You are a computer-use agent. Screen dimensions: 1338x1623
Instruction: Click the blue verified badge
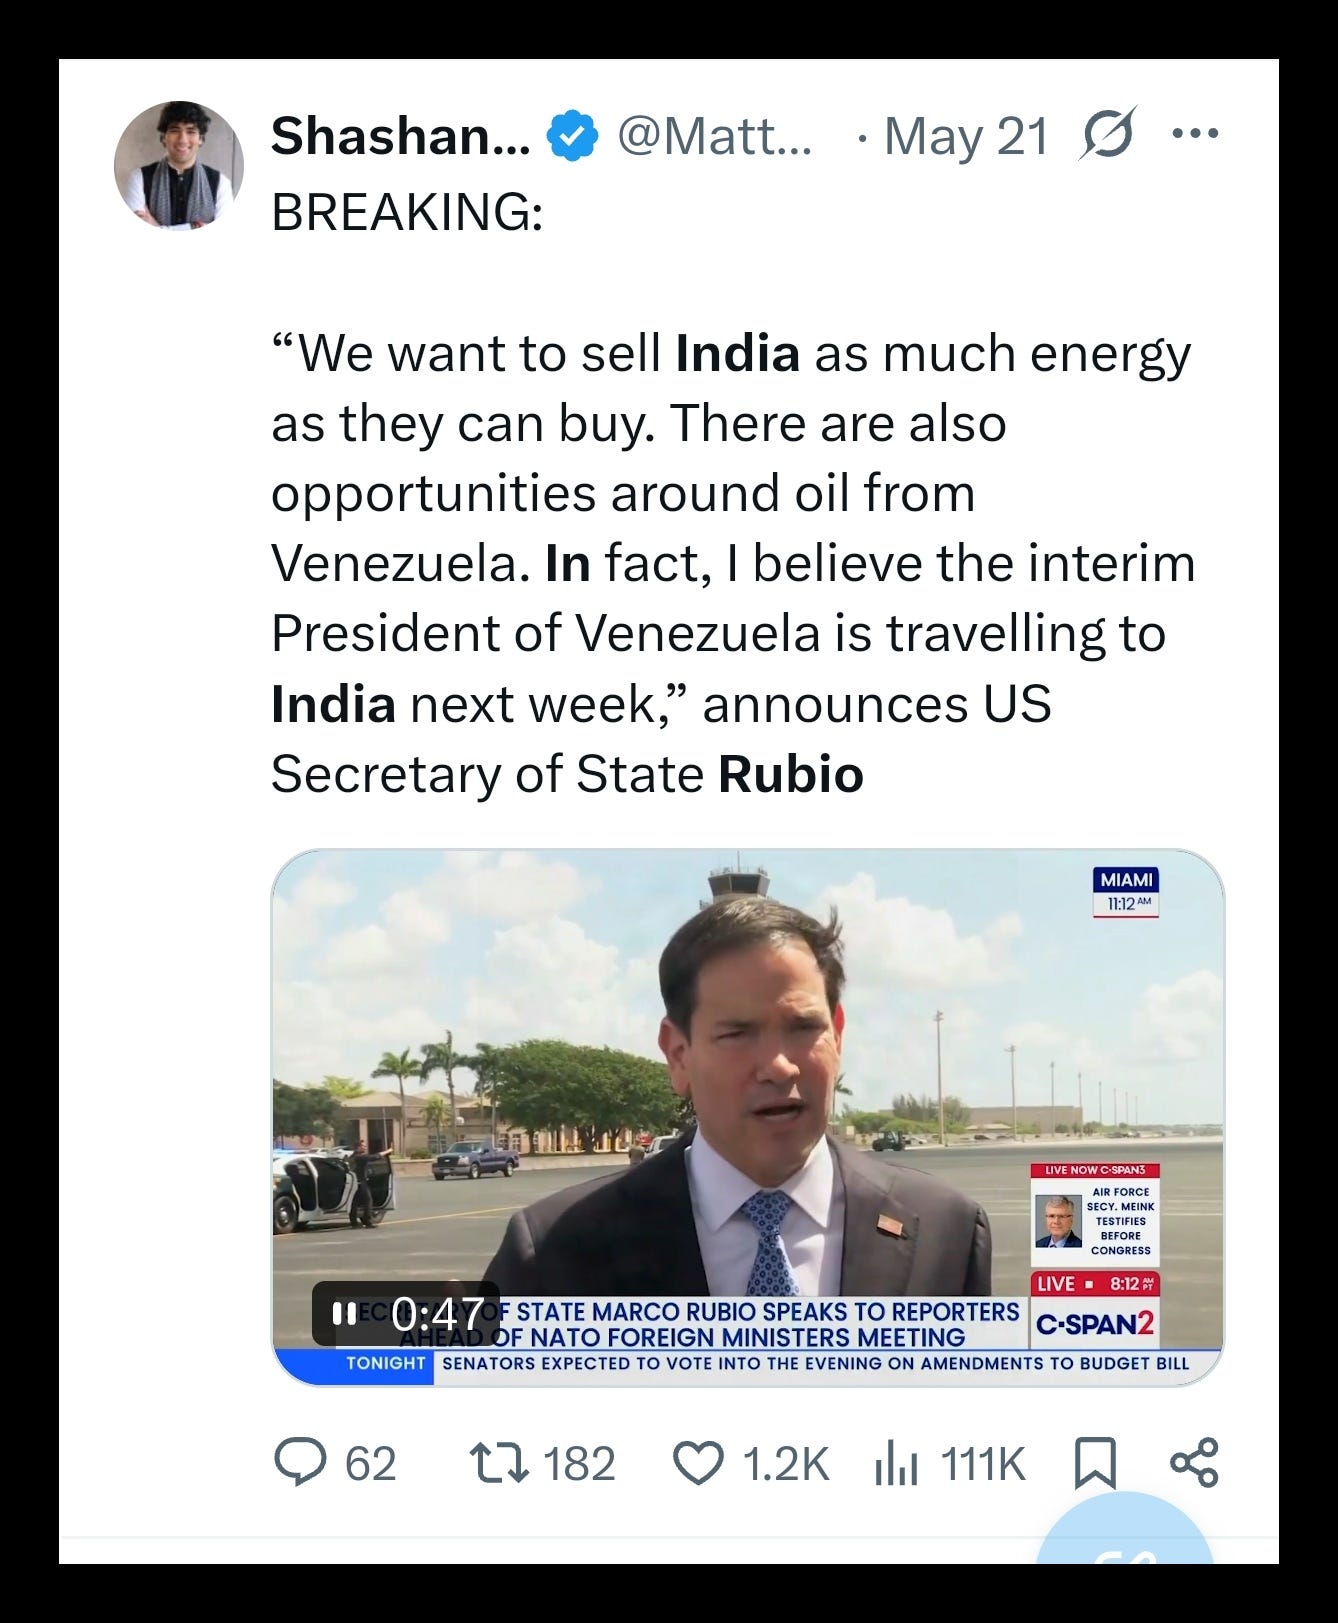click(571, 135)
